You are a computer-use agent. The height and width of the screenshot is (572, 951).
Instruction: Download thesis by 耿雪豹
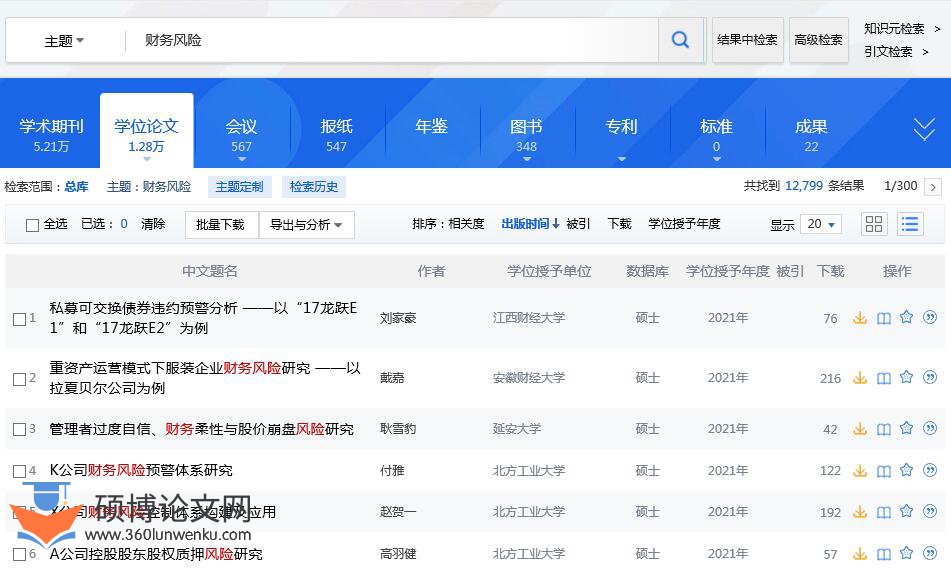point(860,429)
